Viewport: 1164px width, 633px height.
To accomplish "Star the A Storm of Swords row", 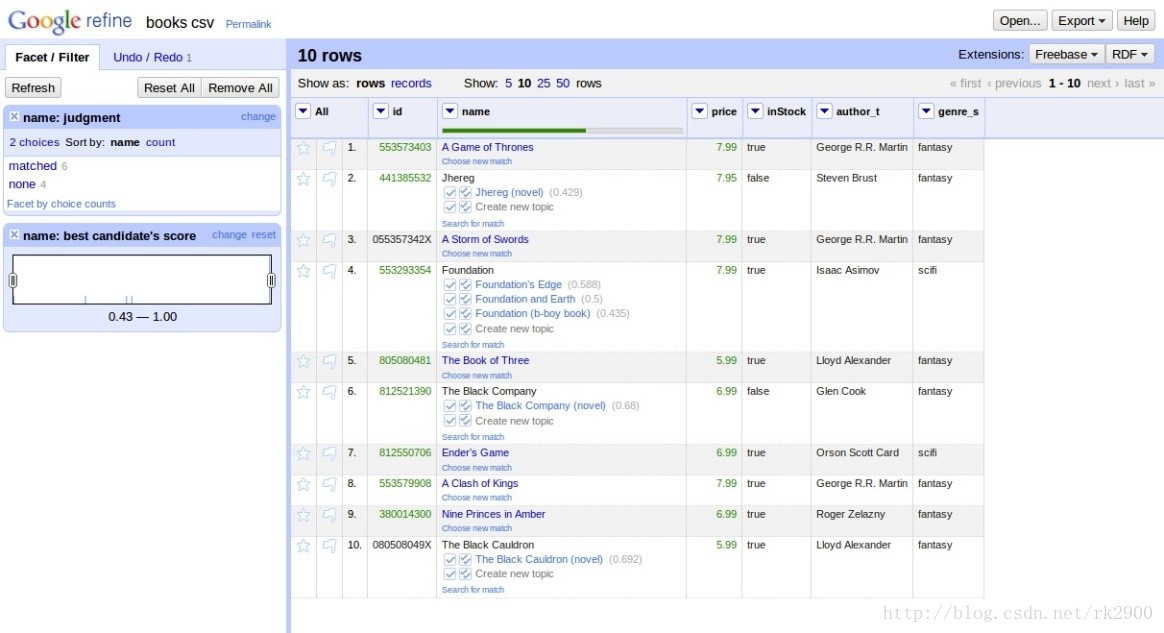I will (304, 240).
